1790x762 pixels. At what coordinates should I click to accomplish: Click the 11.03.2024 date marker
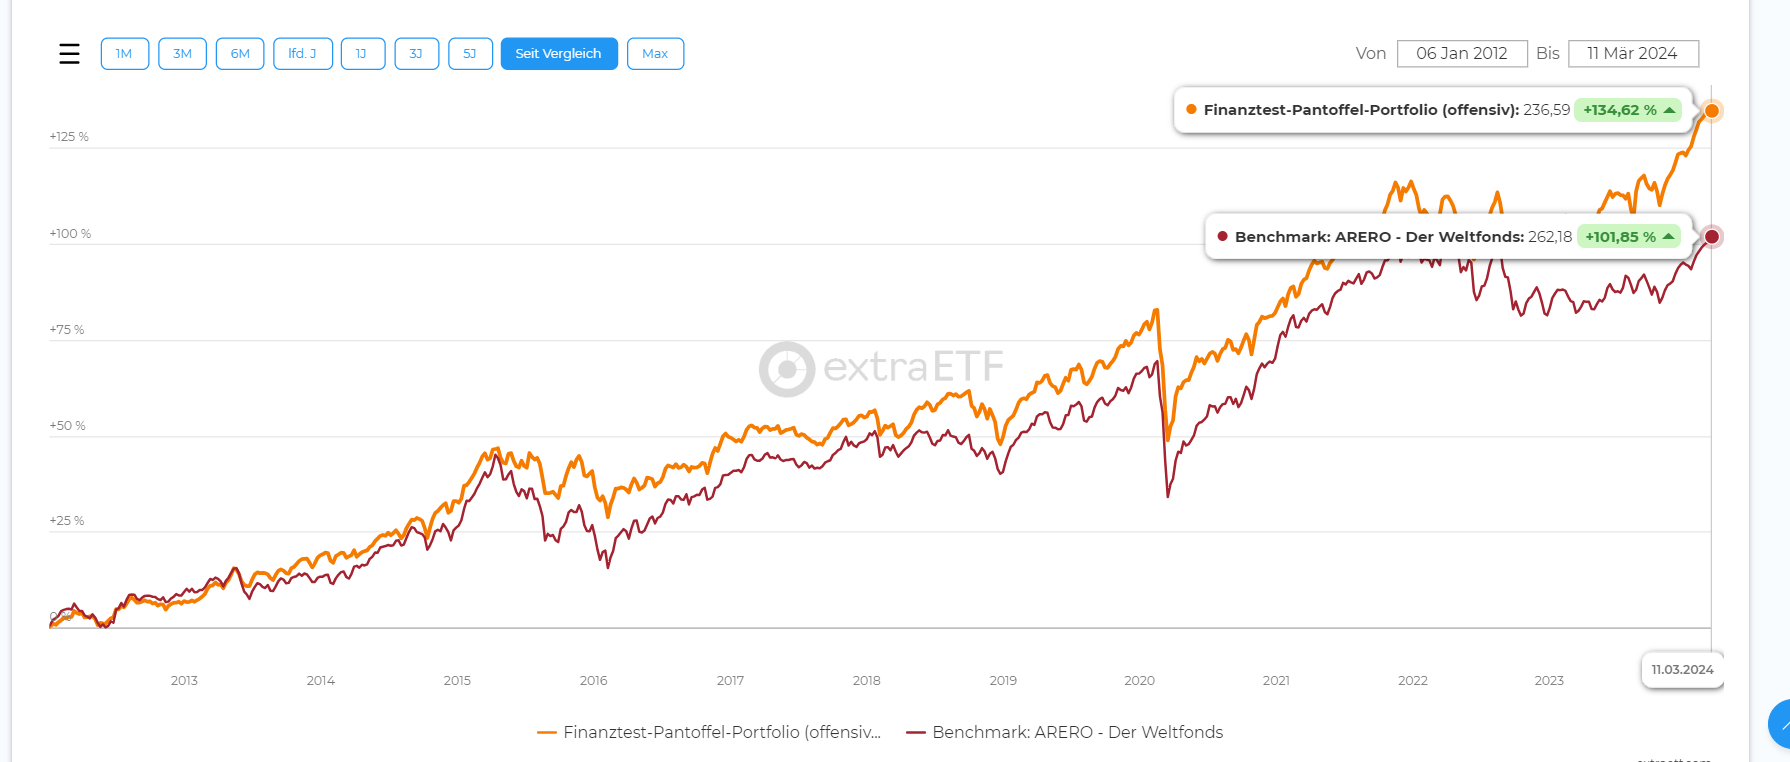(1682, 670)
